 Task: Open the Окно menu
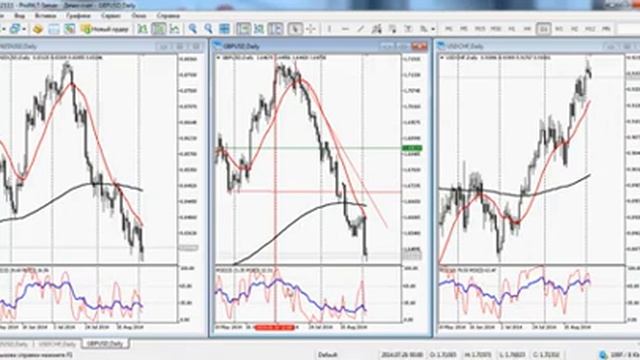(139, 16)
